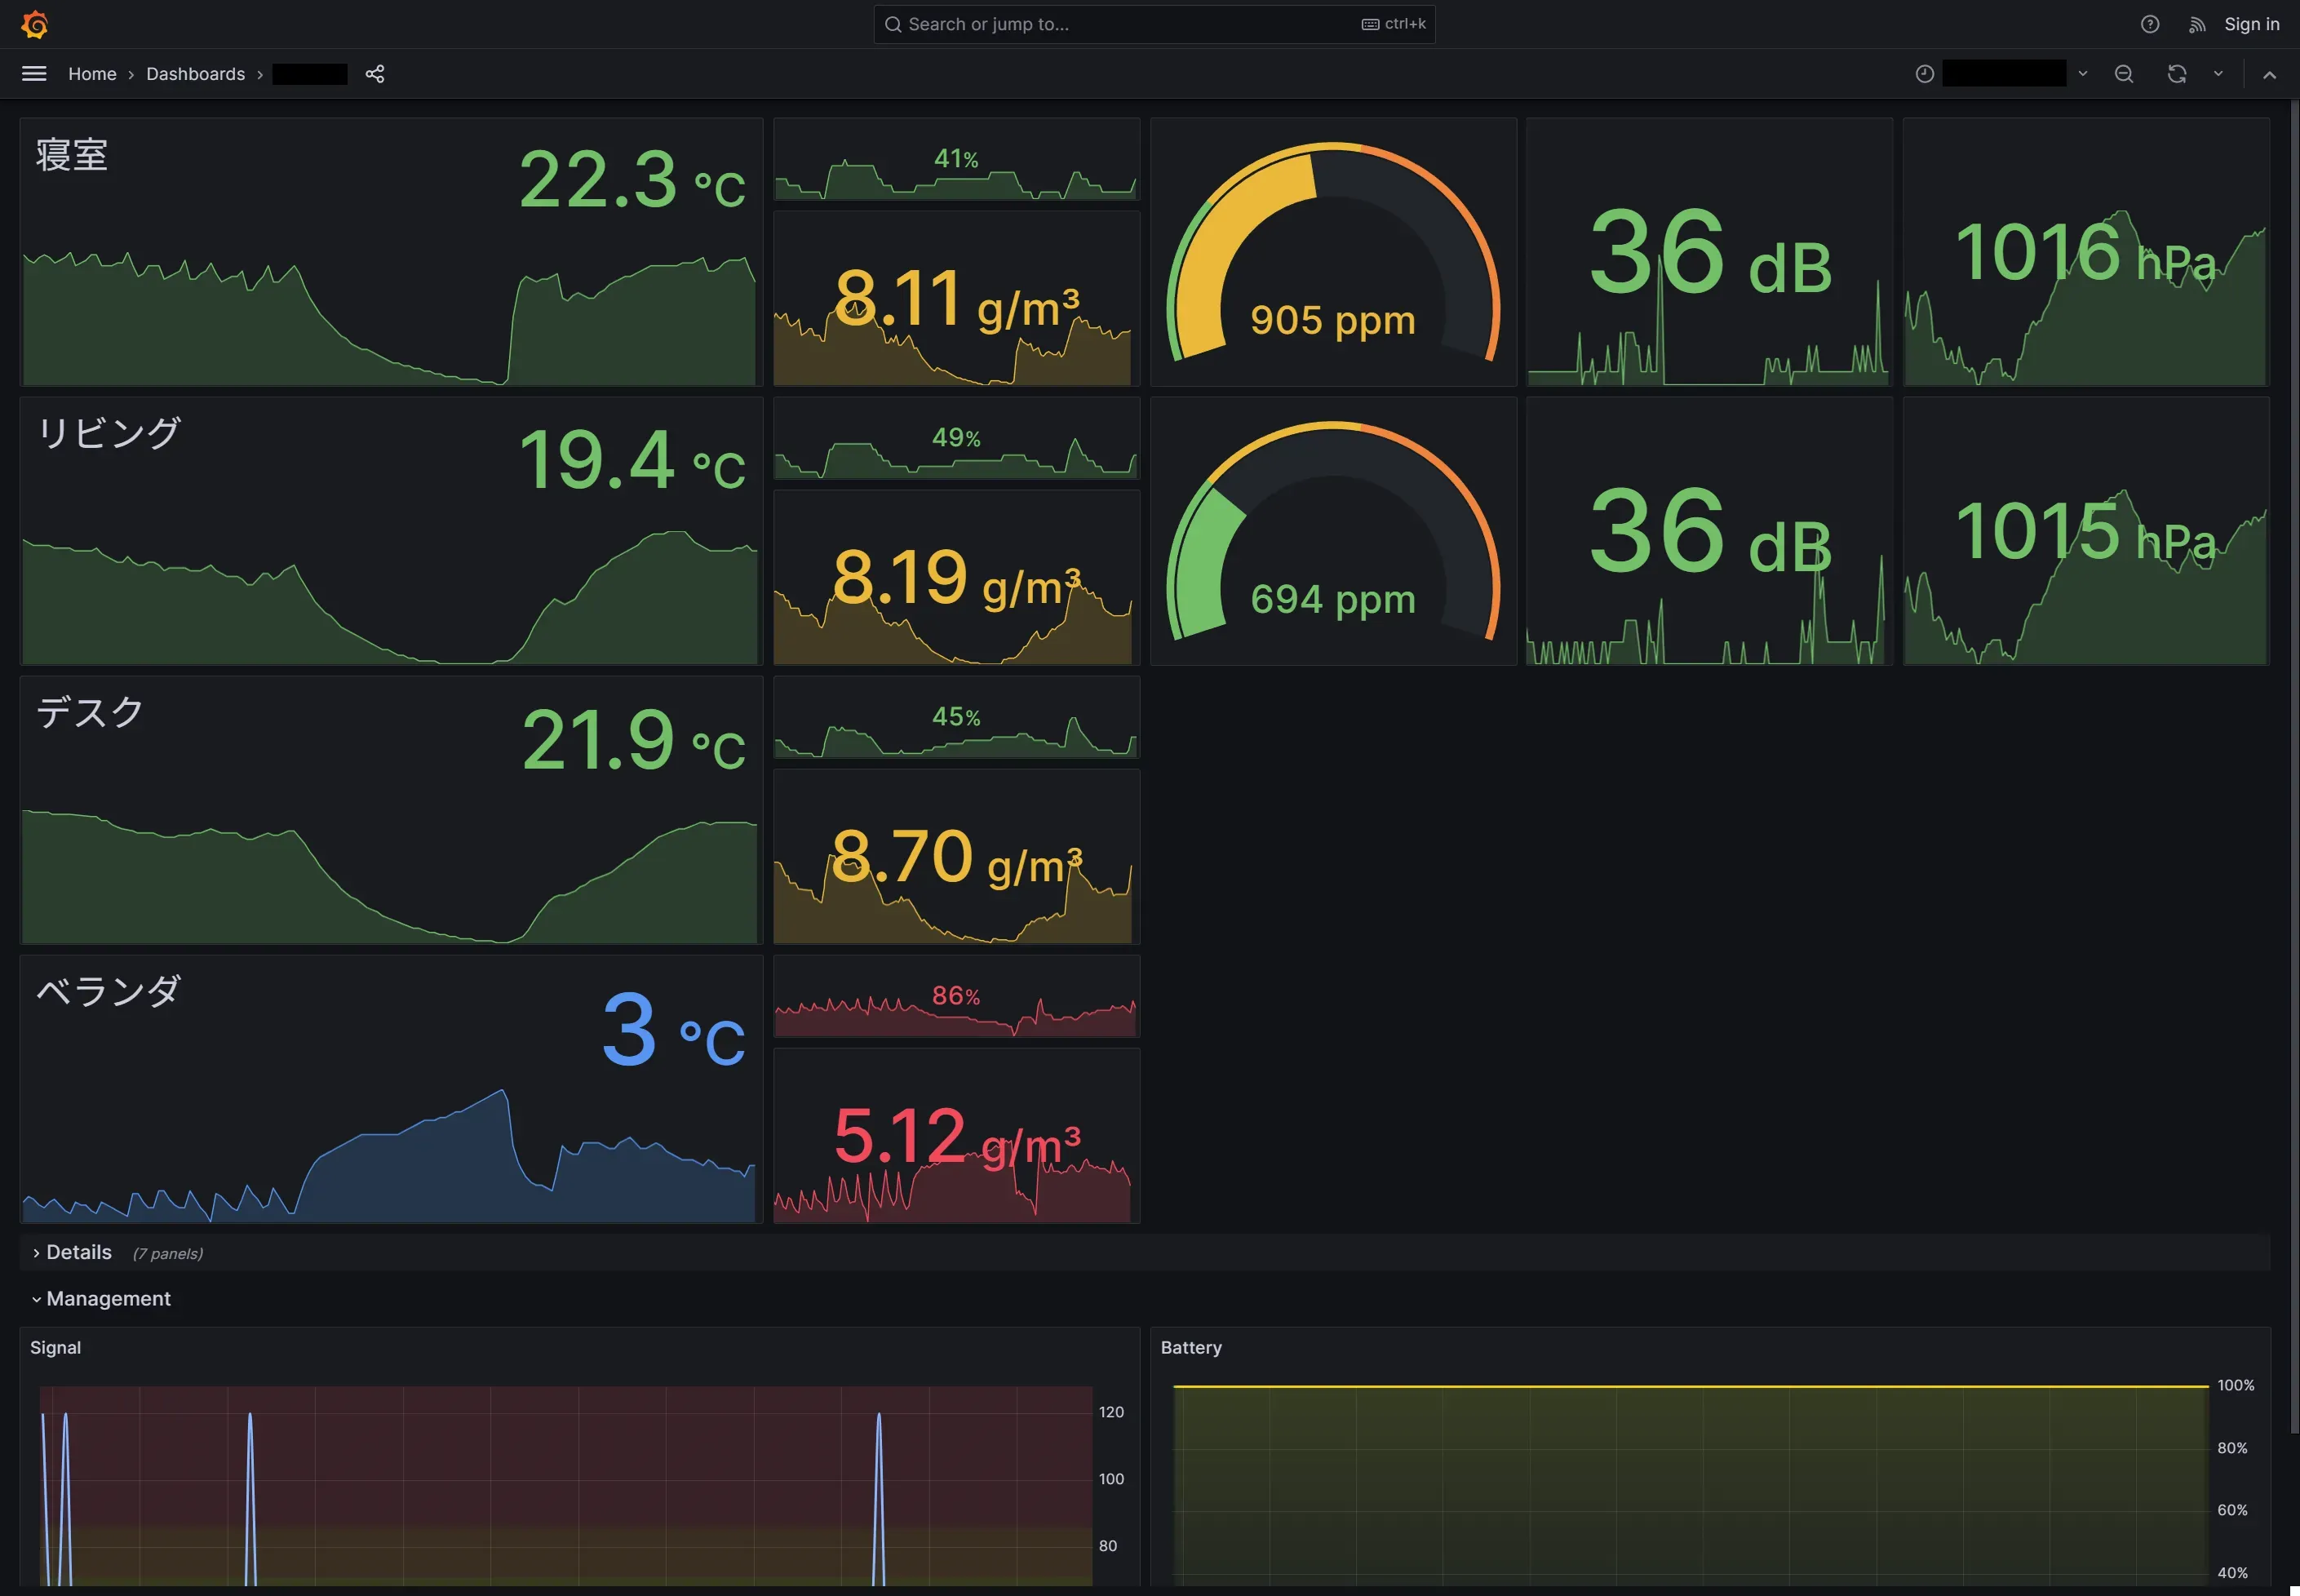The image size is (2300, 1596).
Task: Open Dashboards breadcrumb link
Action: [195, 74]
